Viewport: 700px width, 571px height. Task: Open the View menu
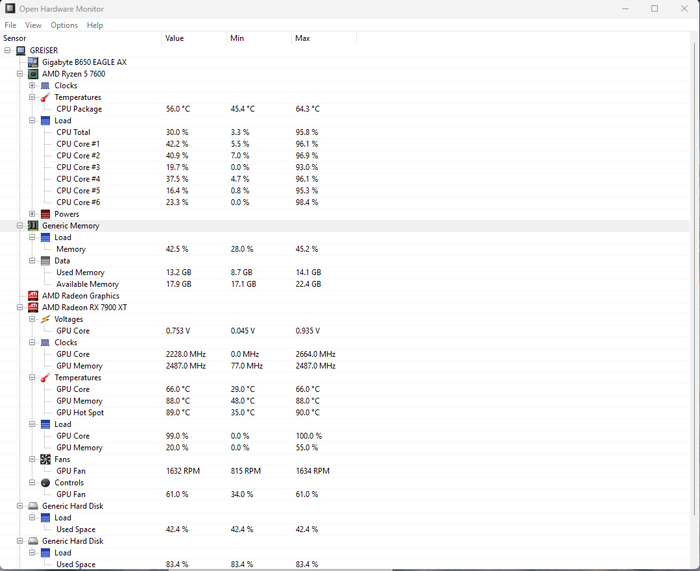33,25
